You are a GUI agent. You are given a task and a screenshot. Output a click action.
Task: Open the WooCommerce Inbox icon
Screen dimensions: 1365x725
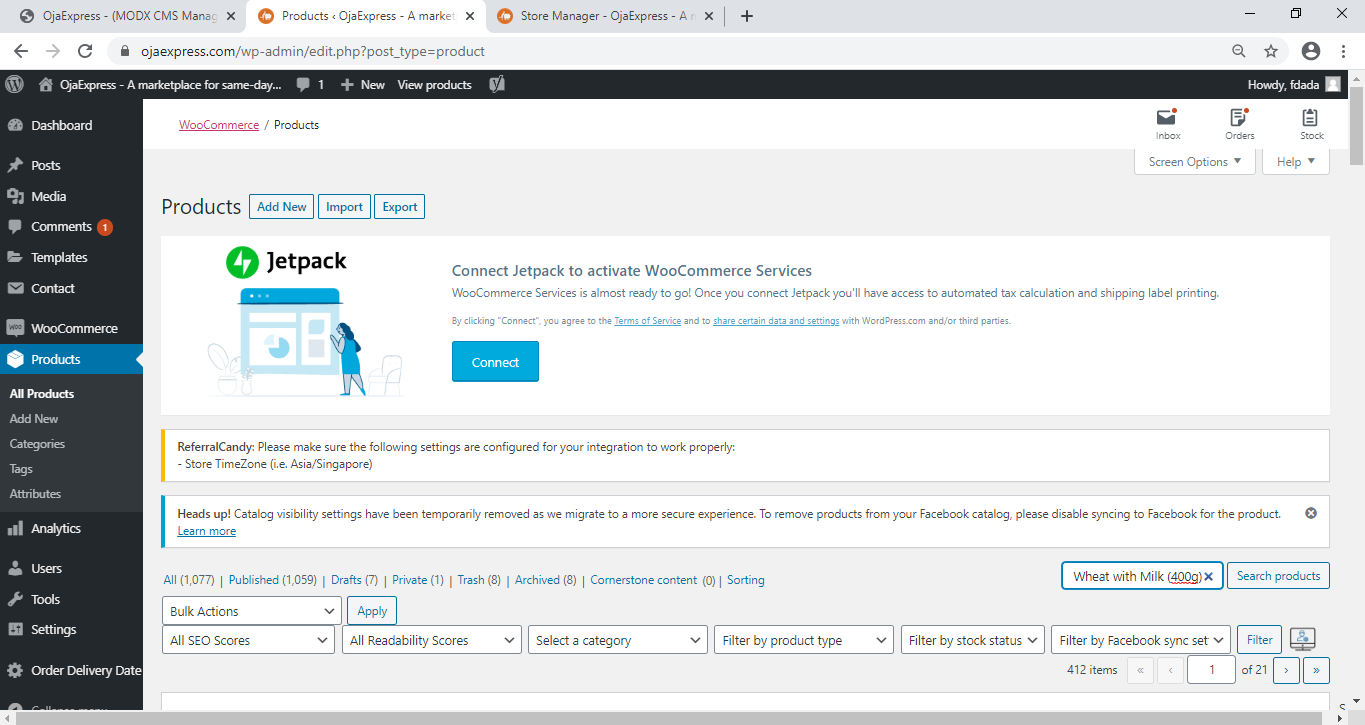coord(1167,124)
